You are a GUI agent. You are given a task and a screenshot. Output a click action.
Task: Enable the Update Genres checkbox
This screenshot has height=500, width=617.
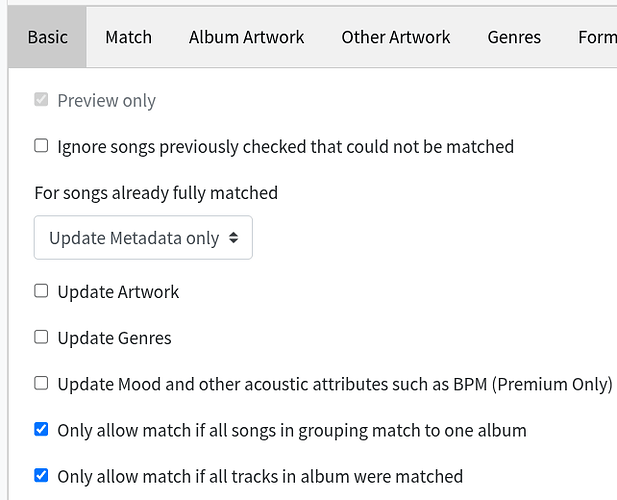tap(41, 337)
